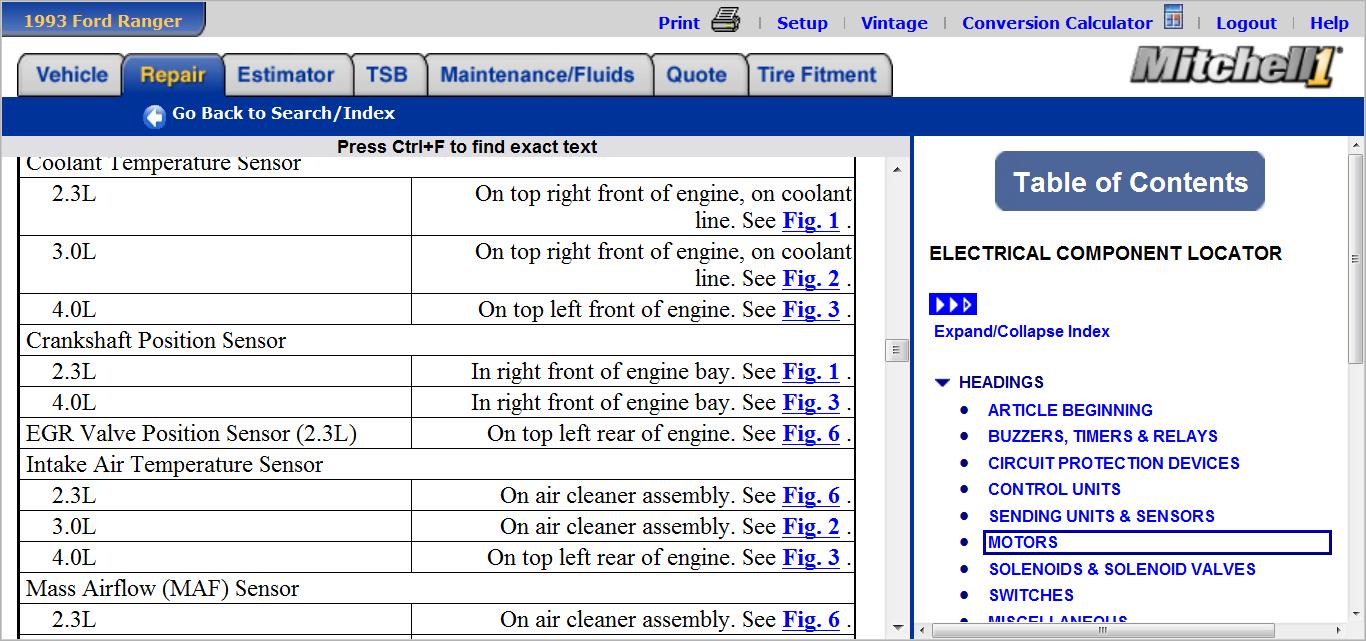This screenshot has height=641, width=1366.
Task: Open Fig. 2 for Coolant Sensor 3.0L
Action: [811, 279]
